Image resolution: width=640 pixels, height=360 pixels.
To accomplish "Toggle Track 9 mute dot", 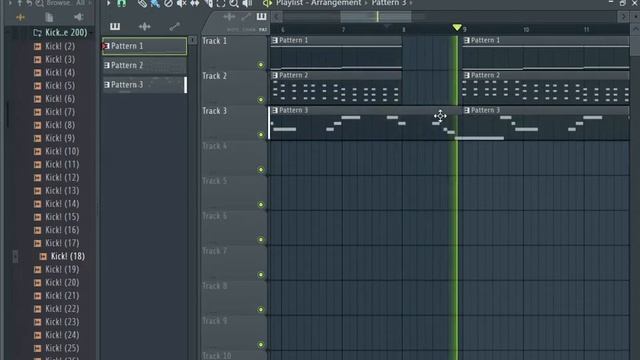I will point(261,344).
